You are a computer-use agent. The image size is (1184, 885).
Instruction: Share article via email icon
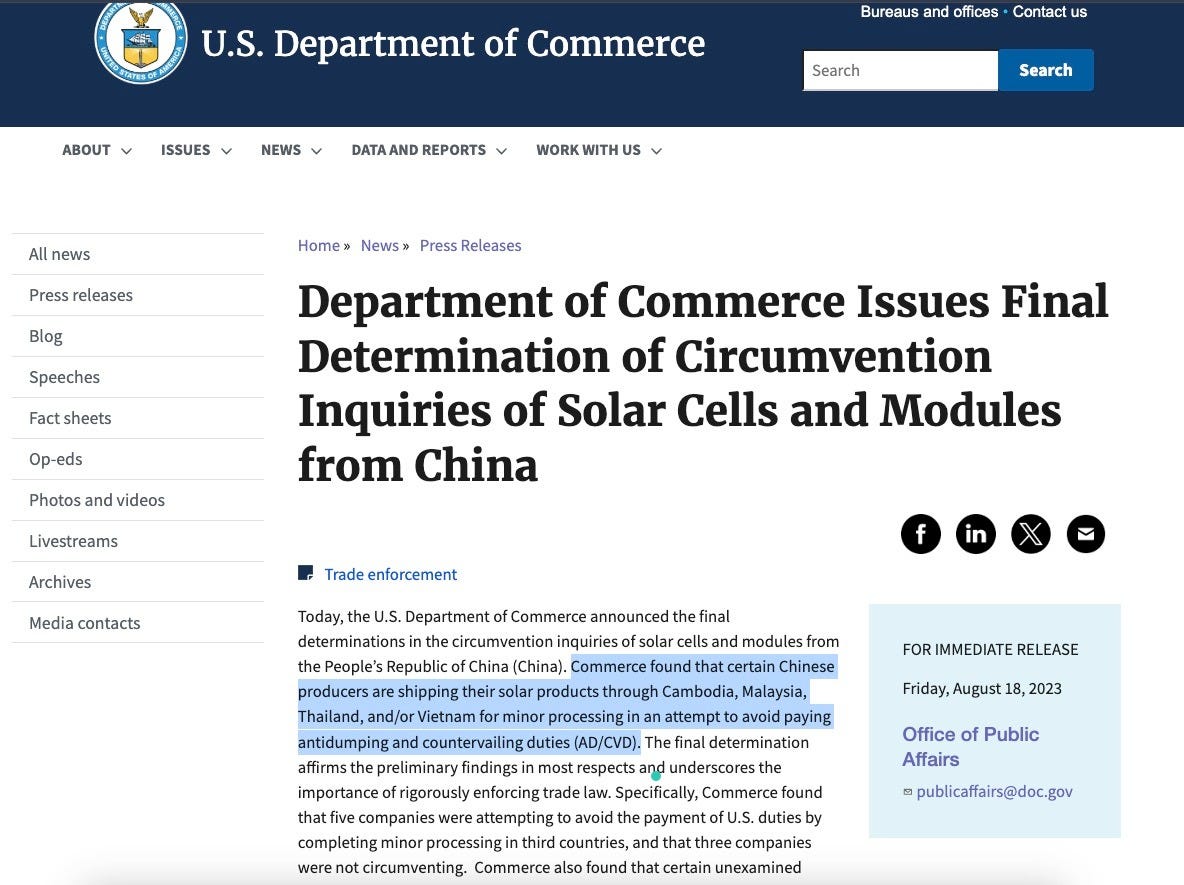(1086, 534)
